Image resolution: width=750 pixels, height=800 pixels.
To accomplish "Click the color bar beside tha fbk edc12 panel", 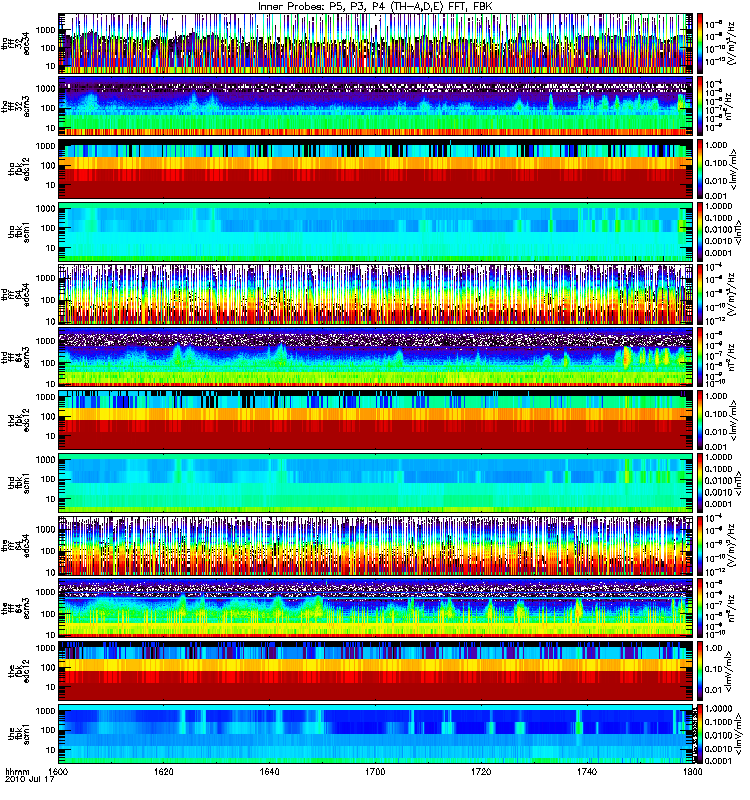I will [700, 168].
